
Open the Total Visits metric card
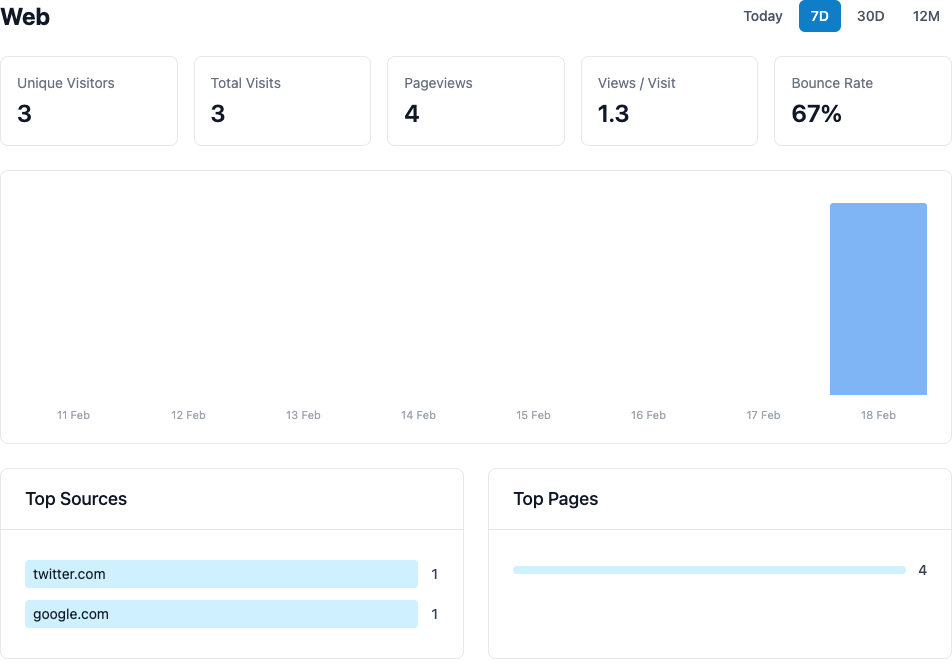[x=282, y=100]
